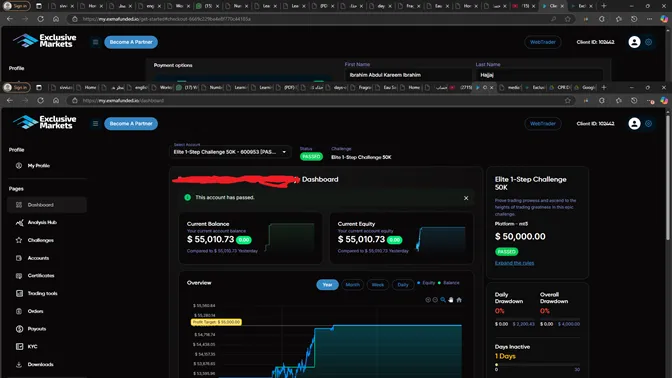Click Become A Partner in the dashboard window
This screenshot has width=672, height=378.
pyautogui.click(x=131, y=123)
